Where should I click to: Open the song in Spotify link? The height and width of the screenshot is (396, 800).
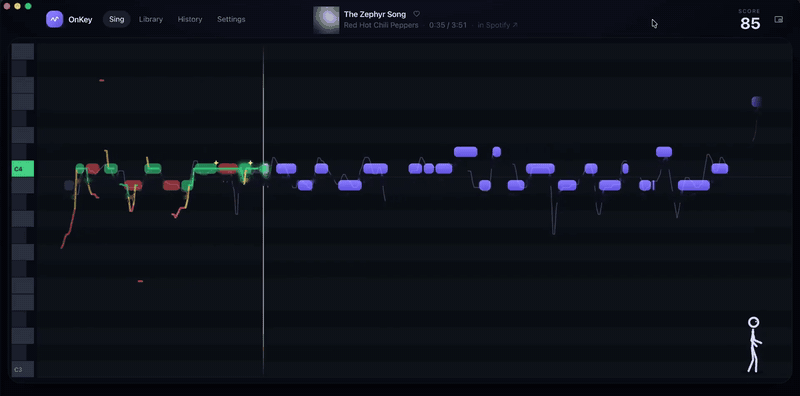click(x=497, y=25)
